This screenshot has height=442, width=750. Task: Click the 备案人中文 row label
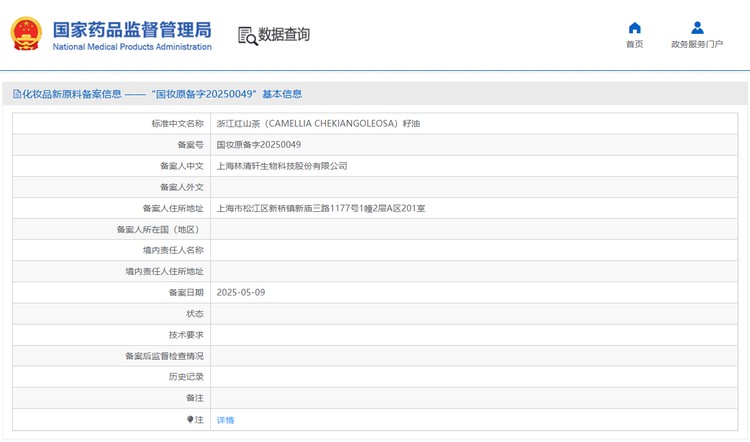(182, 166)
